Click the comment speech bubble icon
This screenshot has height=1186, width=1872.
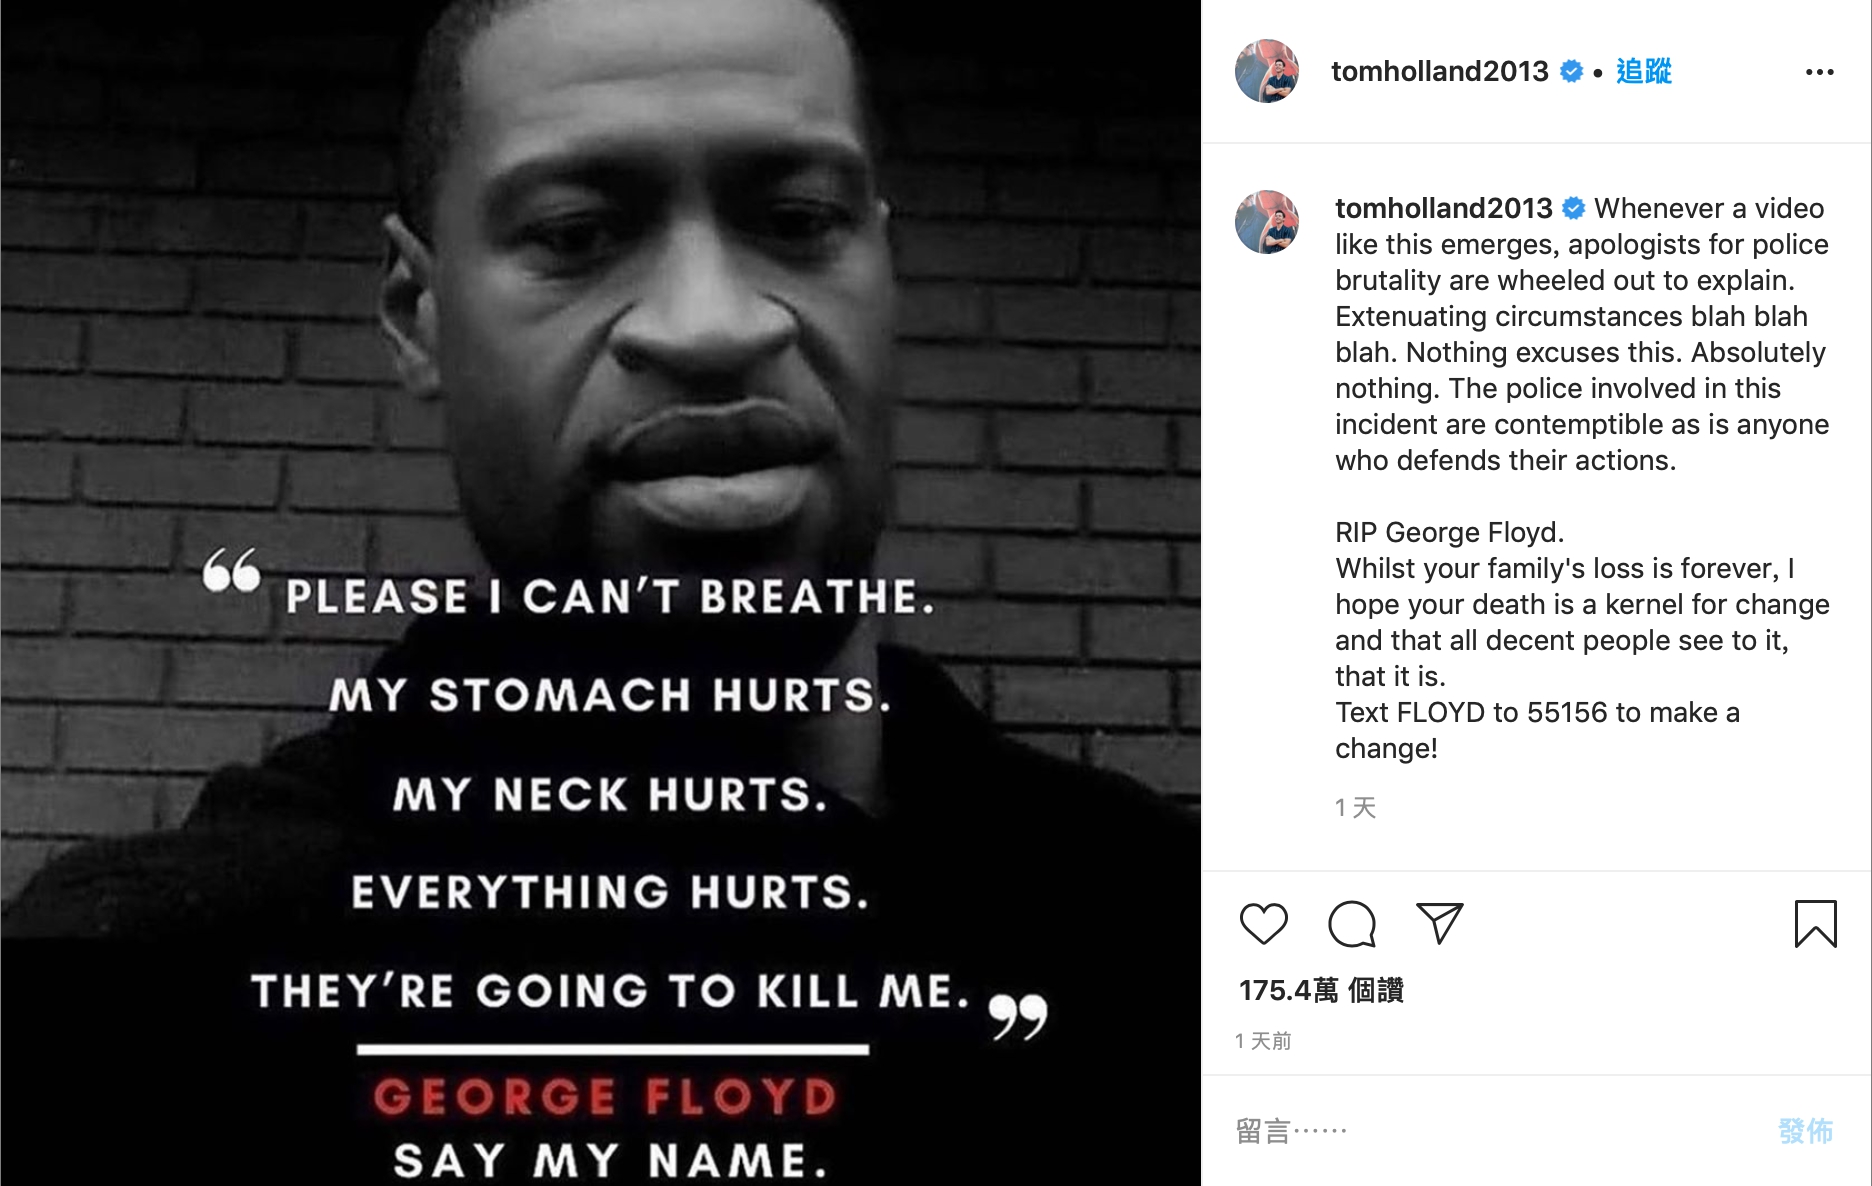pos(1351,923)
